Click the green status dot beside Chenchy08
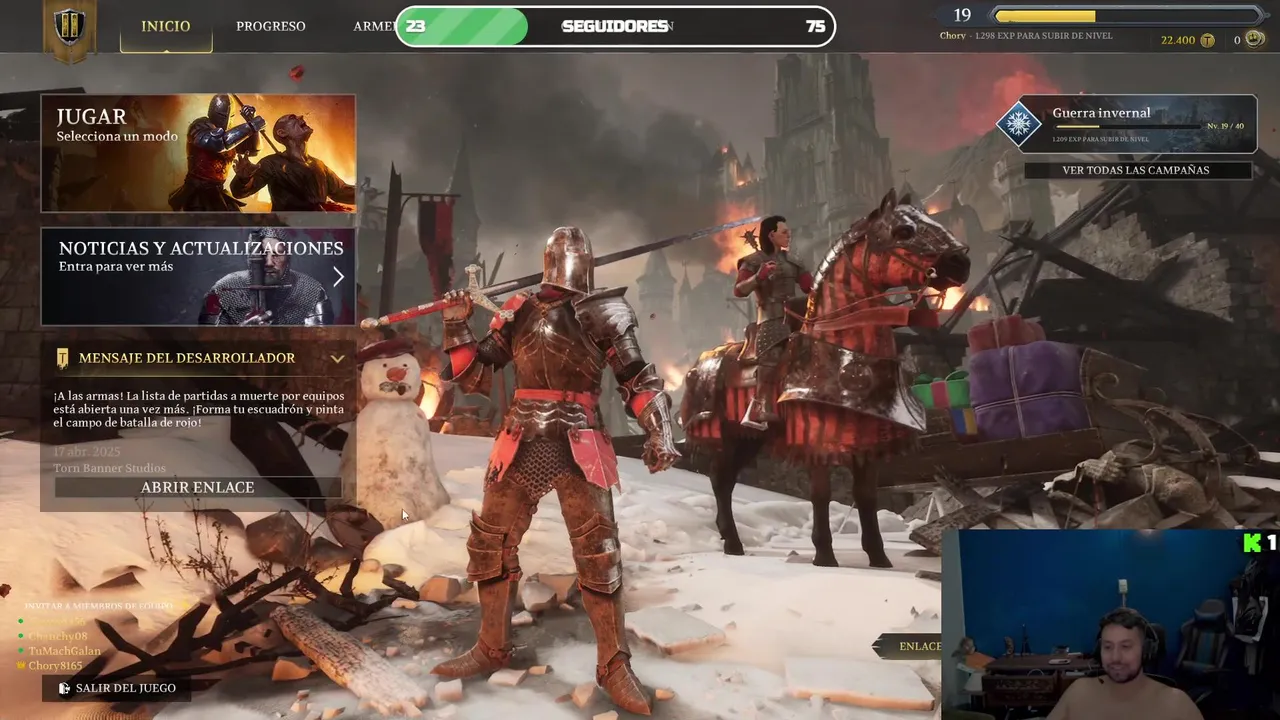The height and width of the screenshot is (720, 1280). [x=21, y=636]
